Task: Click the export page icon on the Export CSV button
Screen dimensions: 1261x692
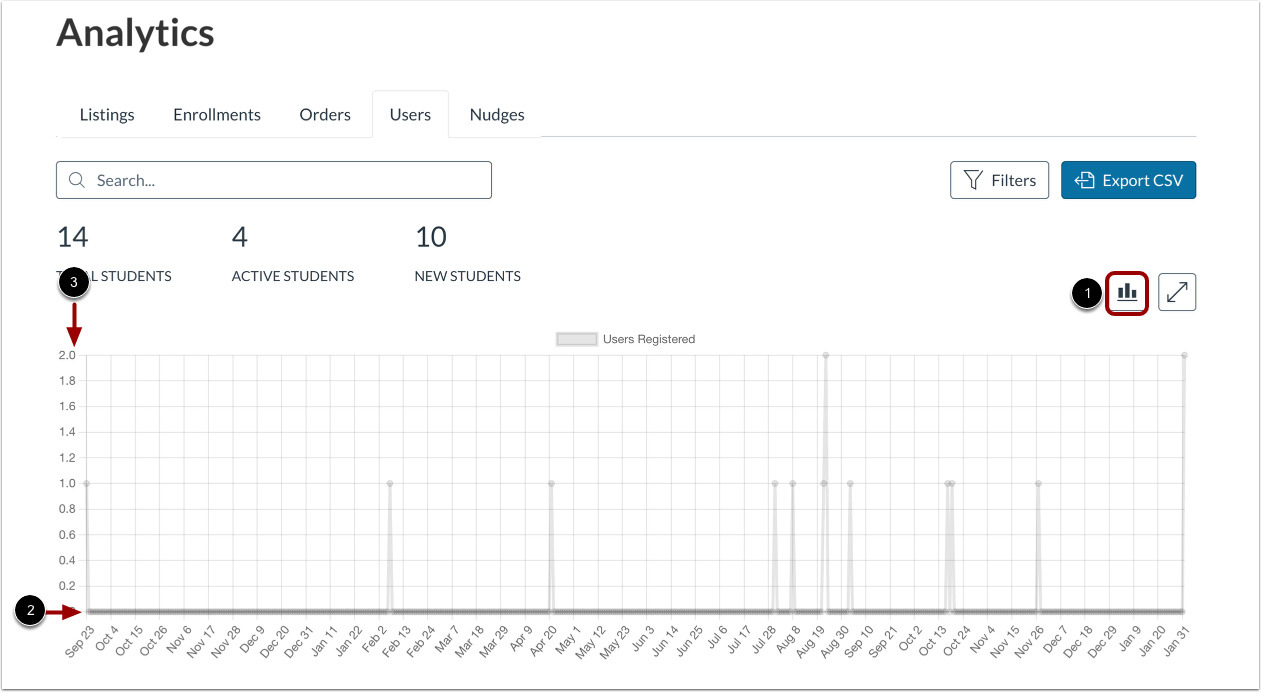Action: coord(1083,180)
